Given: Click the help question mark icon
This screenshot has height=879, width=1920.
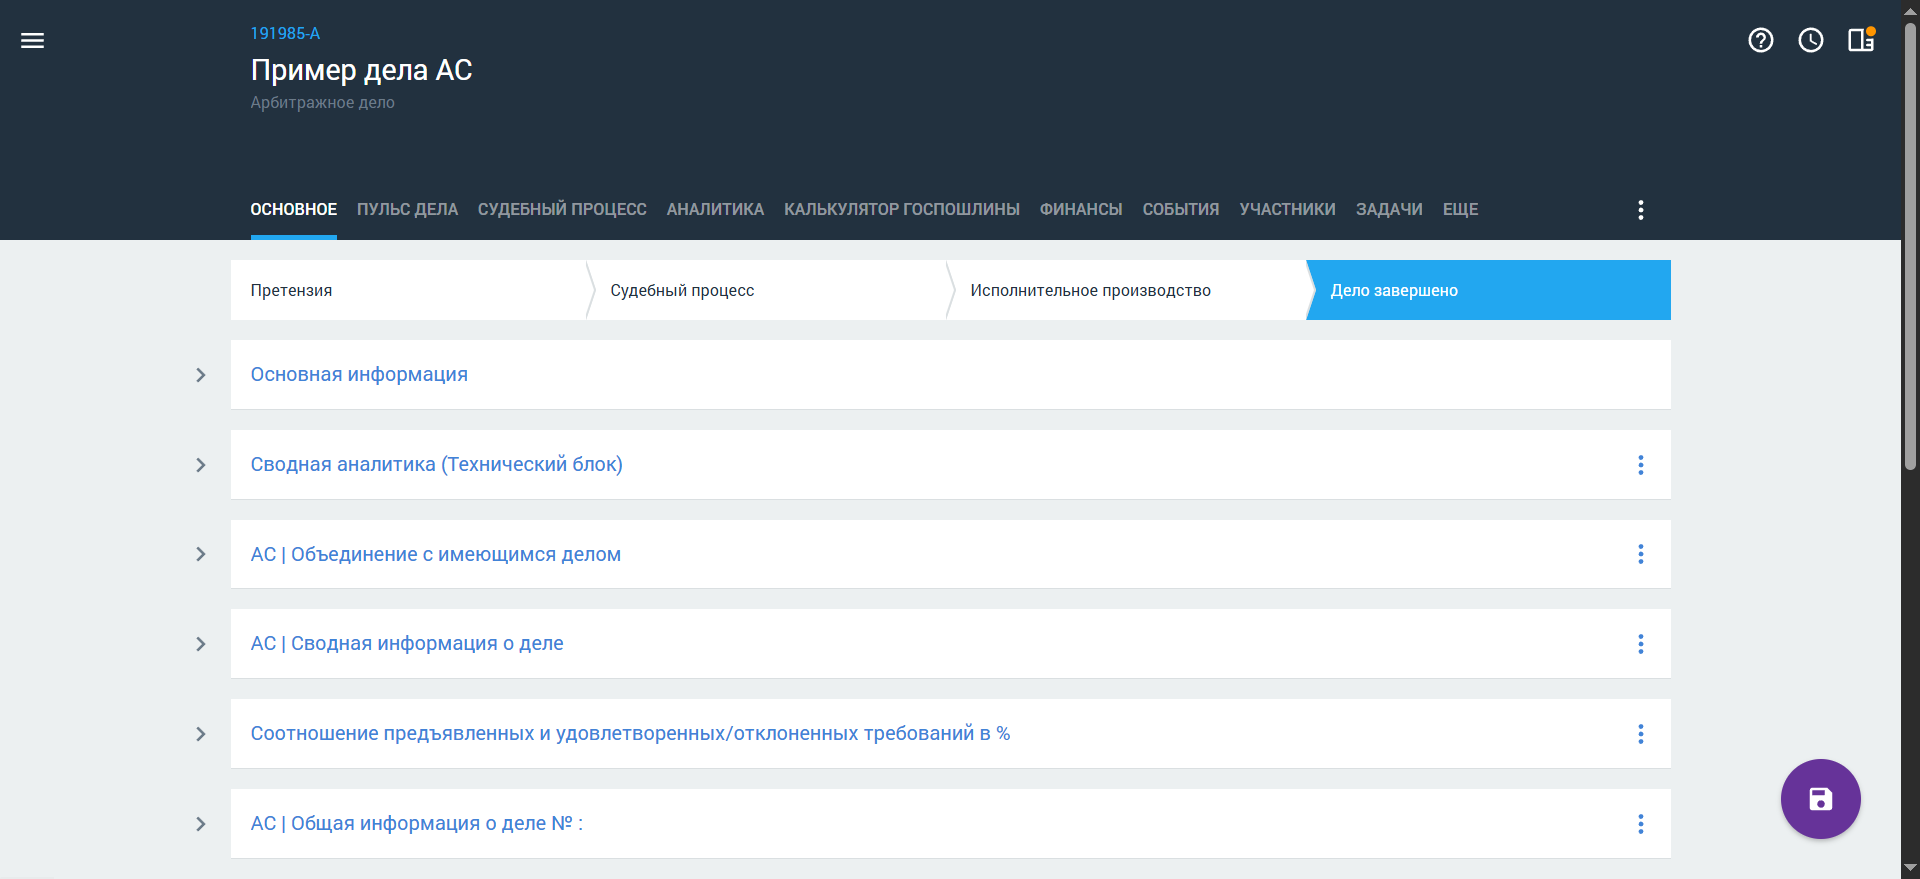Looking at the screenshot, I should coord(1760,40).
